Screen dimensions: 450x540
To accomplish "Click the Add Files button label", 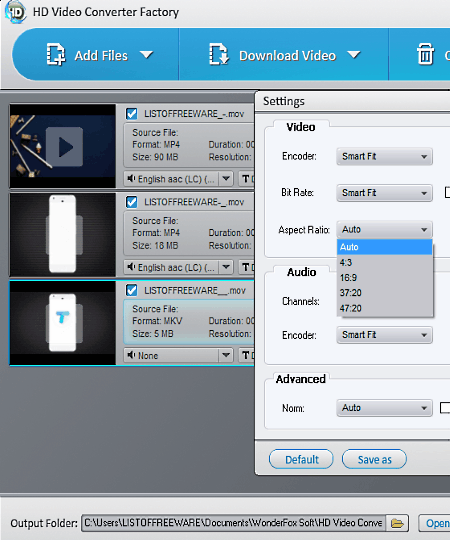I will pos(101,55).
